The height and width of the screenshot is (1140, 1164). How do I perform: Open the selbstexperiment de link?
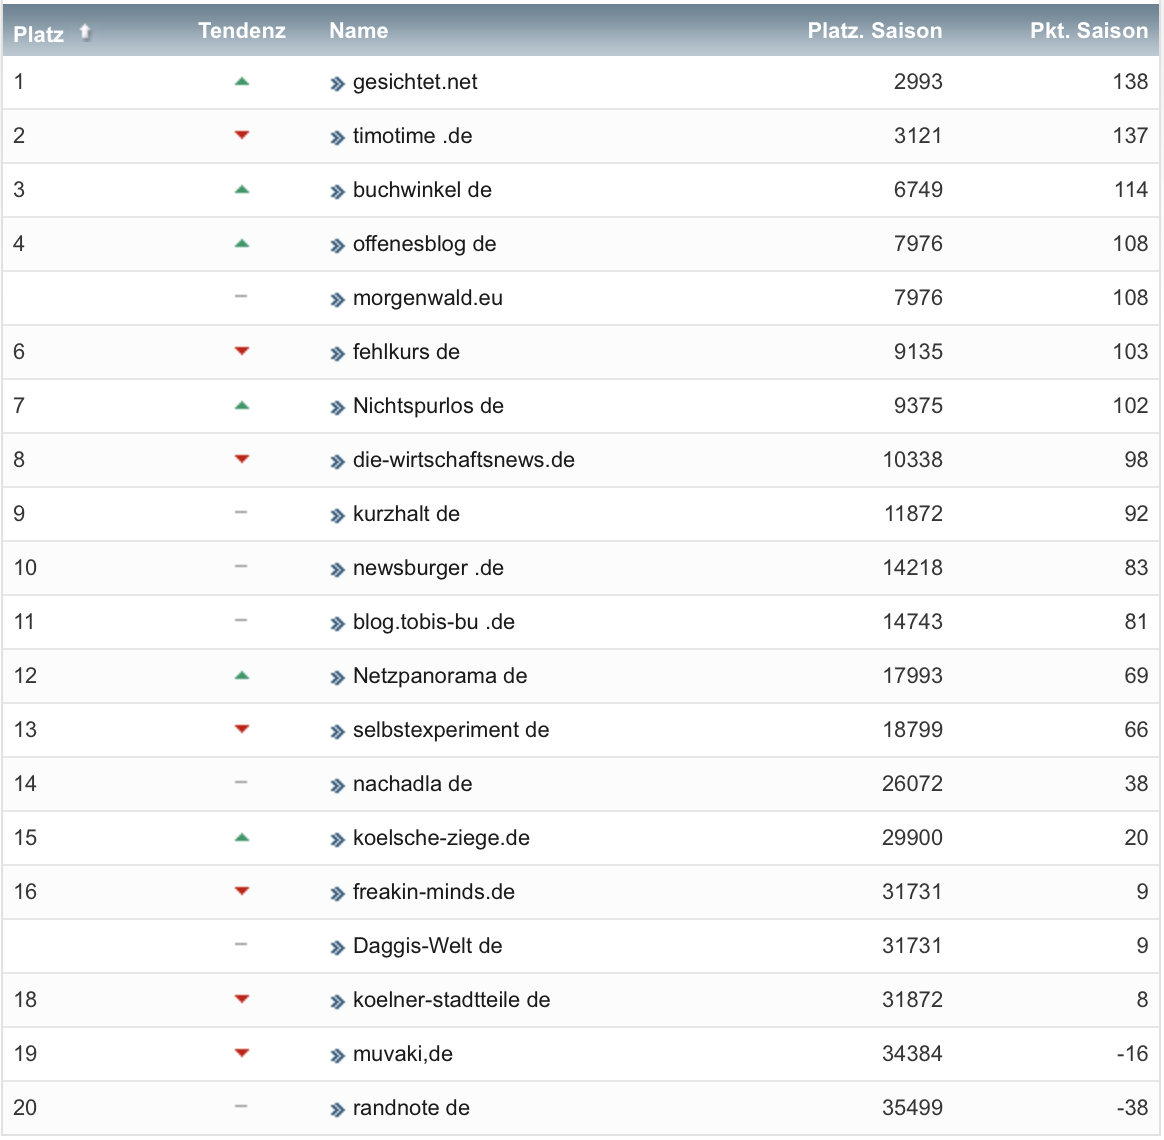coord(451,730)
